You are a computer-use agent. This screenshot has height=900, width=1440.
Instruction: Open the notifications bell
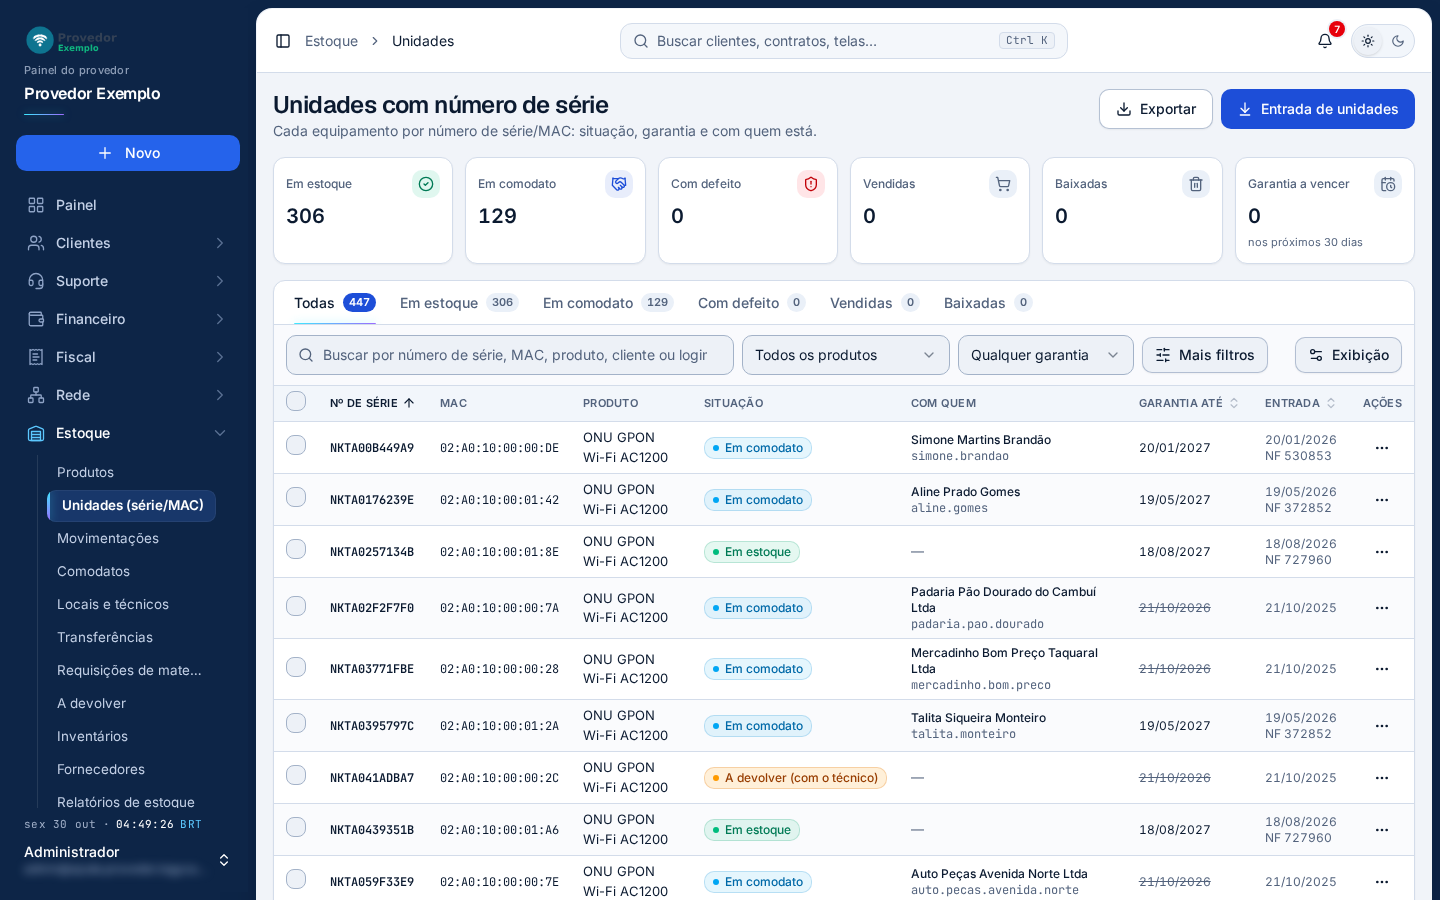pyautogui.click(x=1325, y=41)
